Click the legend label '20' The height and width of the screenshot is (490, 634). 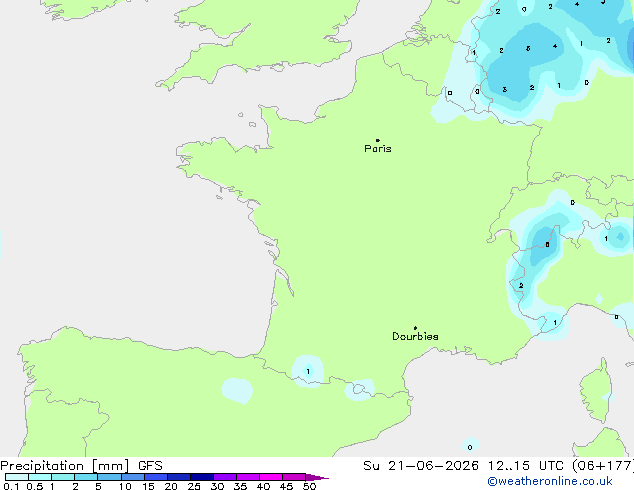click(171, 486)
